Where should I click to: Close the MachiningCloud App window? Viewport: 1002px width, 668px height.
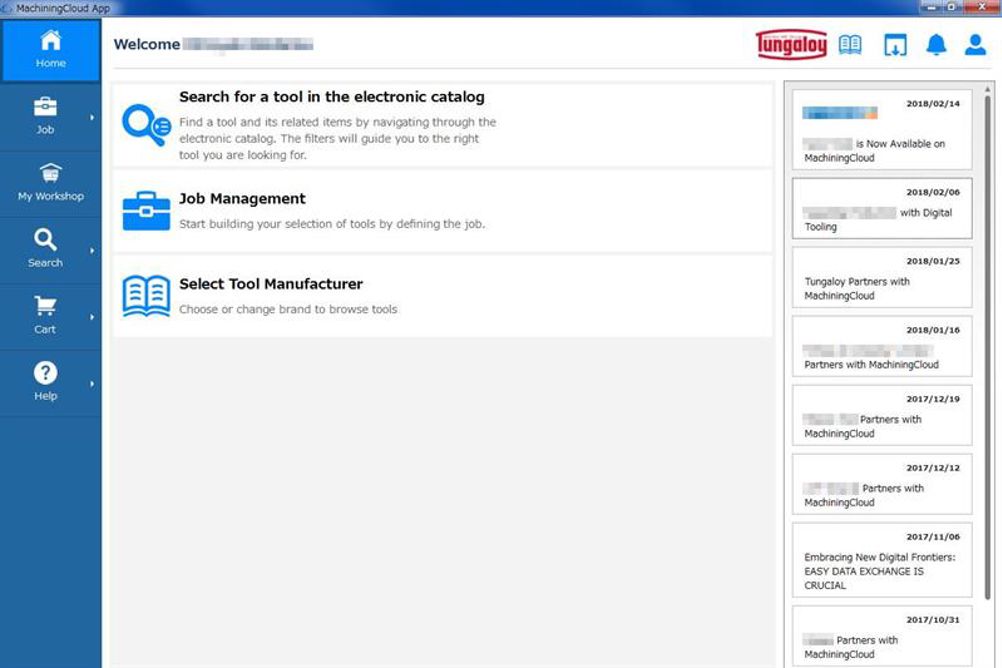[982, 7]
